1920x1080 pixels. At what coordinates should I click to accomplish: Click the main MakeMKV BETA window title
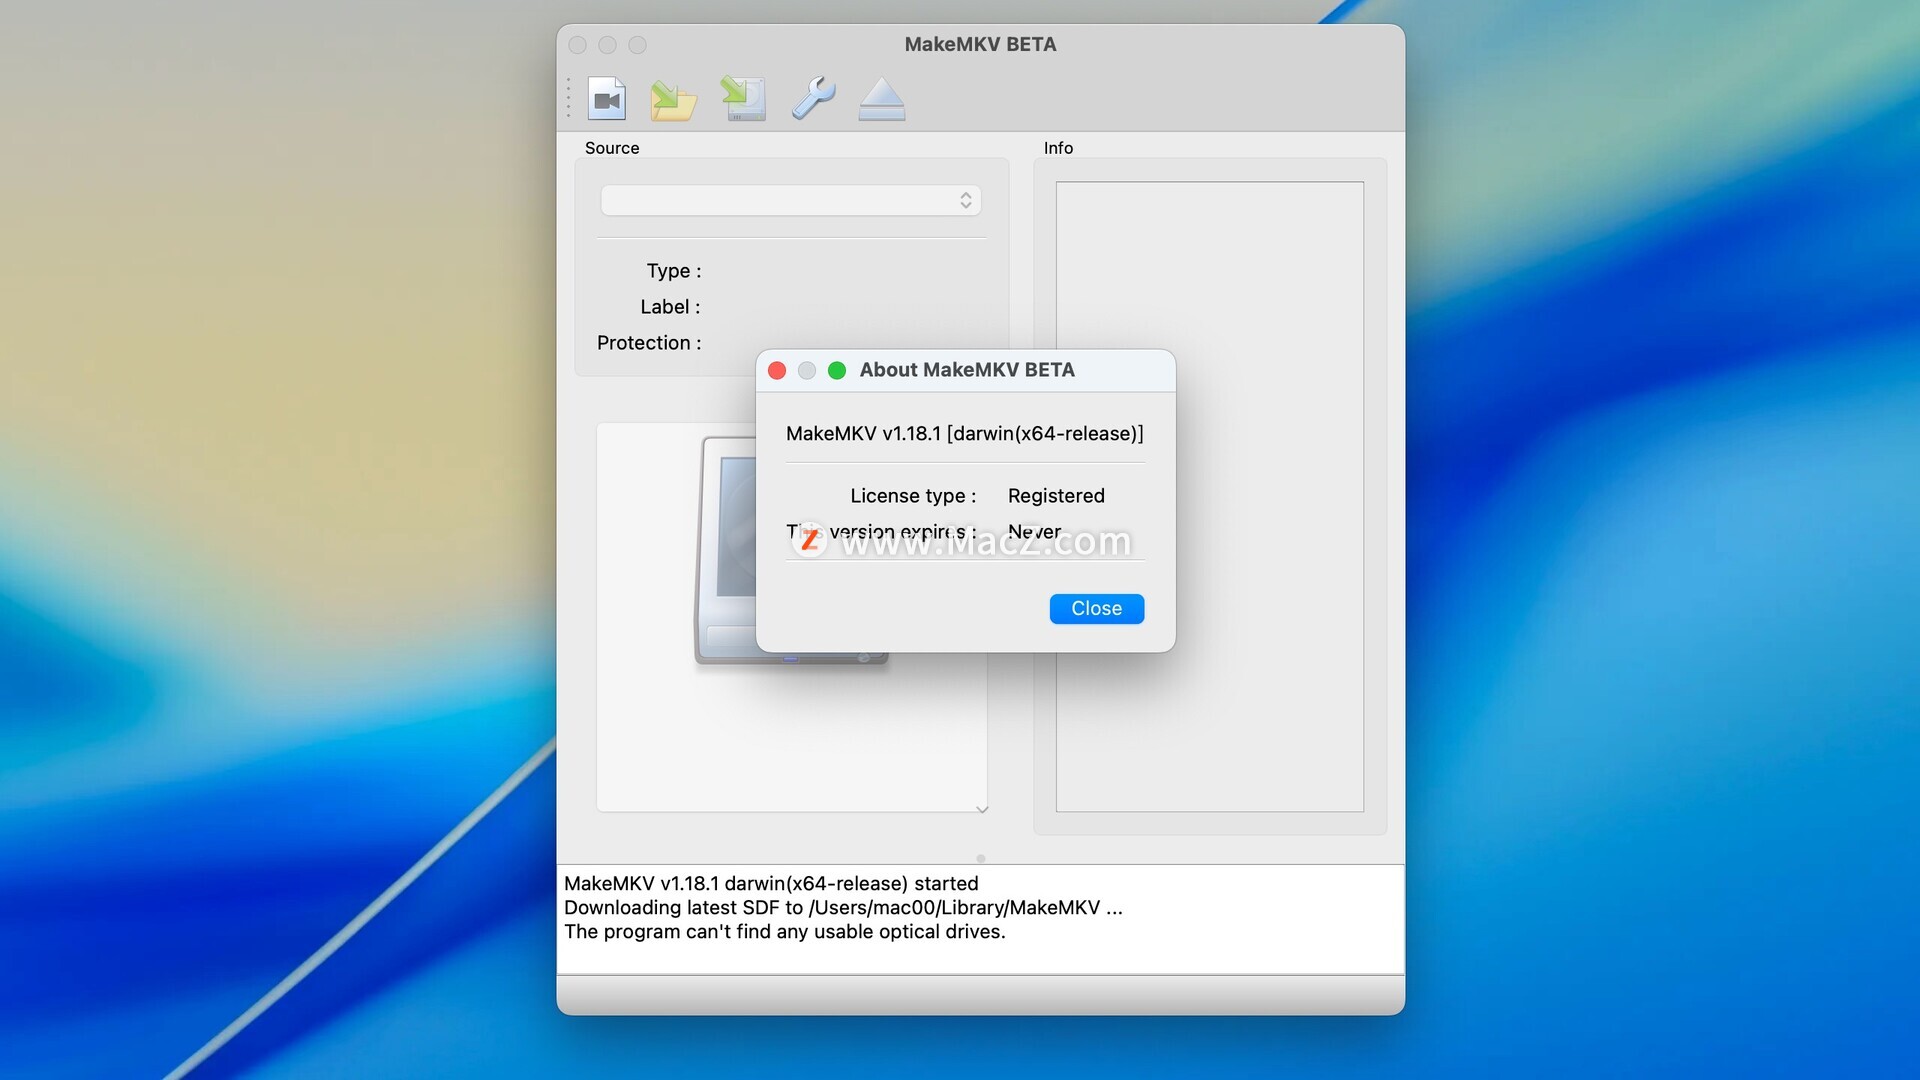[x=980, y=44]
